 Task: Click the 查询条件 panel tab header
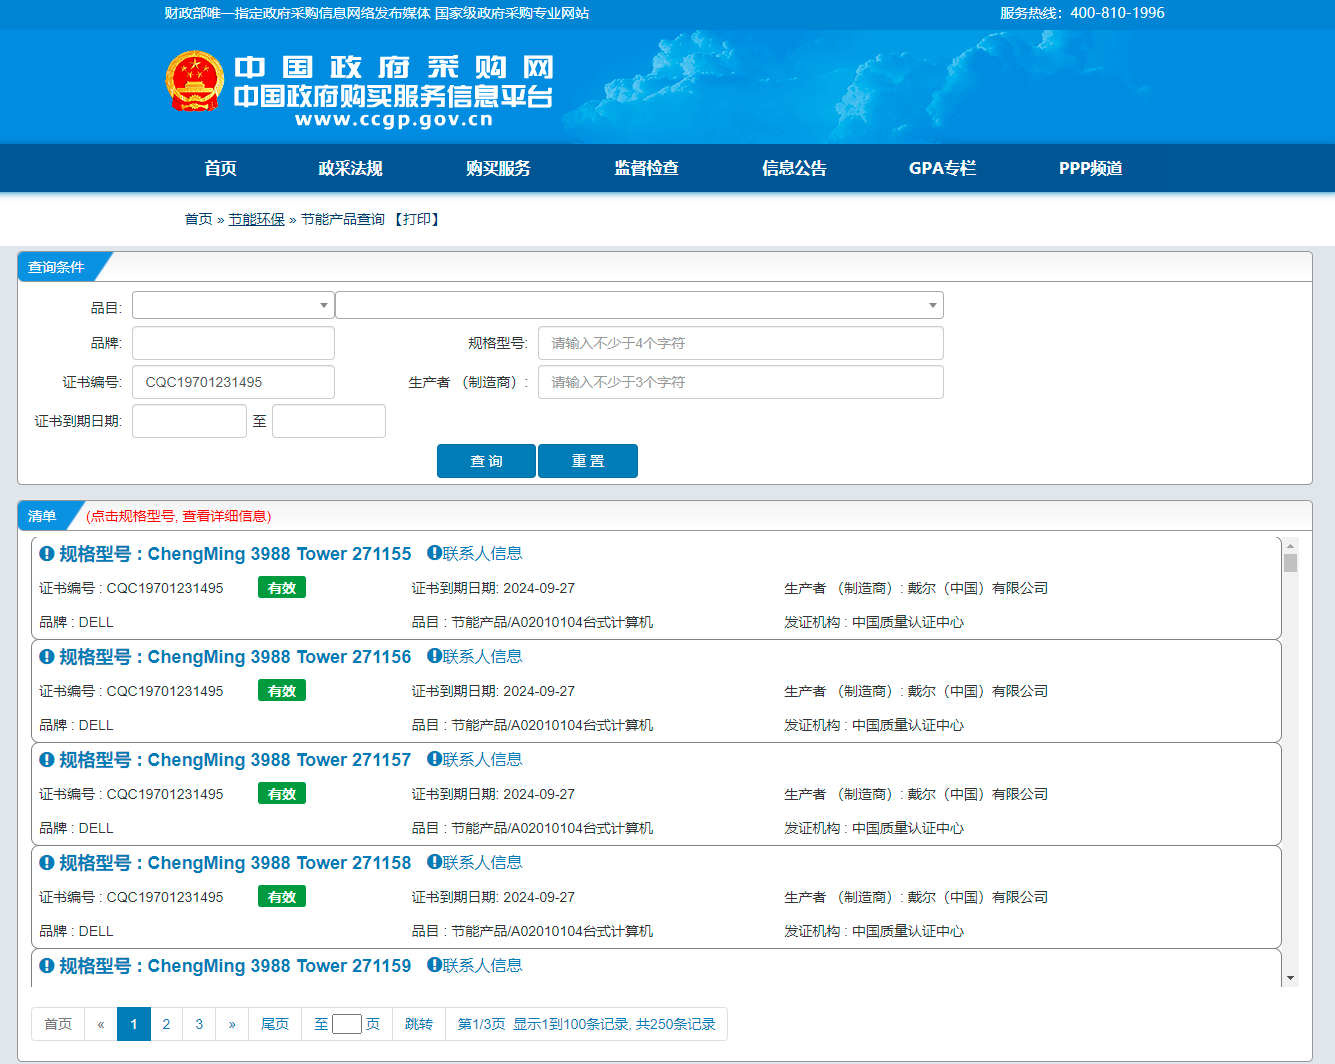(x=57, y=267)
